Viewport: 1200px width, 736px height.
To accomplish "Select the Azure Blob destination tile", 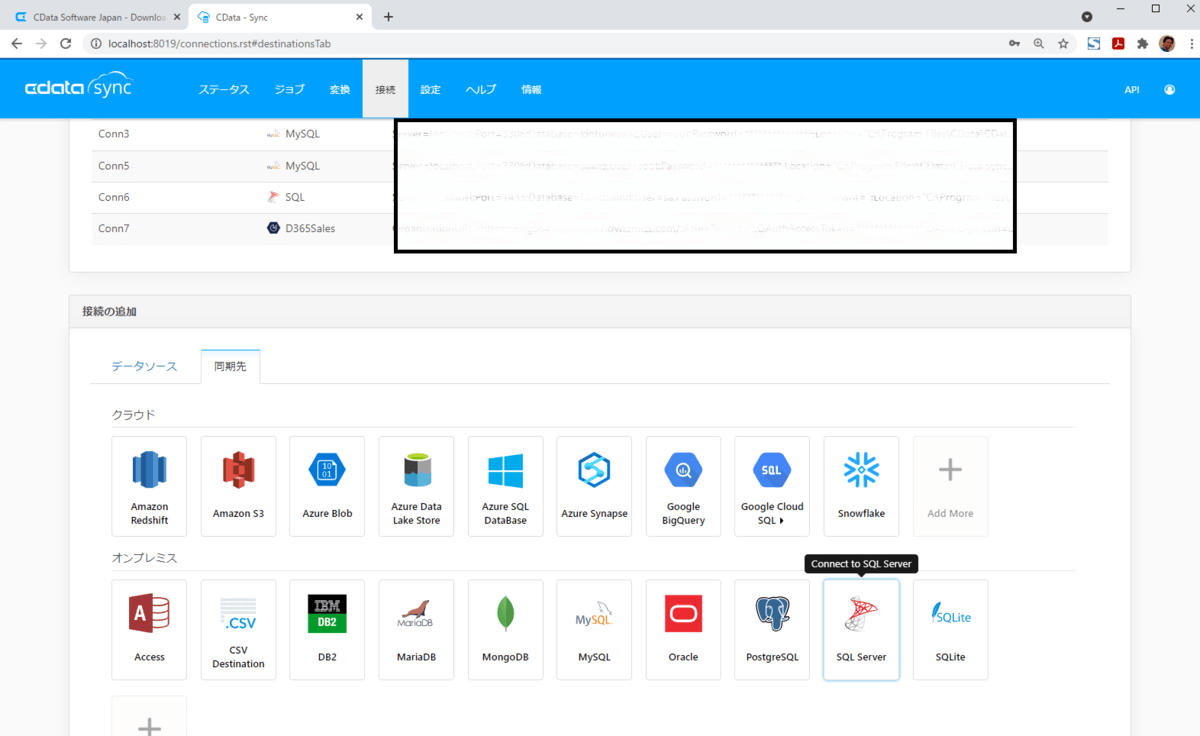I will tap(327, 486).
